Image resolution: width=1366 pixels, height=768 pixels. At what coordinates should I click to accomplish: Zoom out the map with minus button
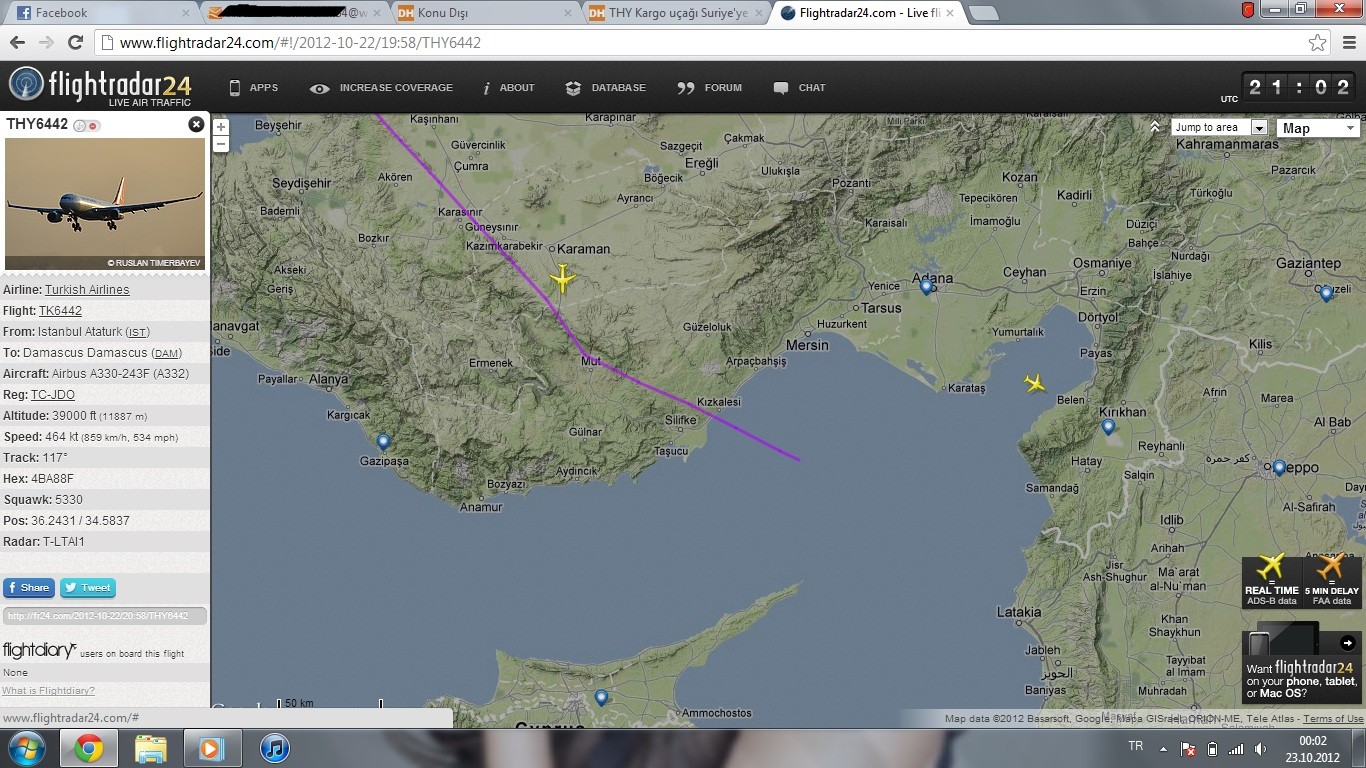coord(221,144)
